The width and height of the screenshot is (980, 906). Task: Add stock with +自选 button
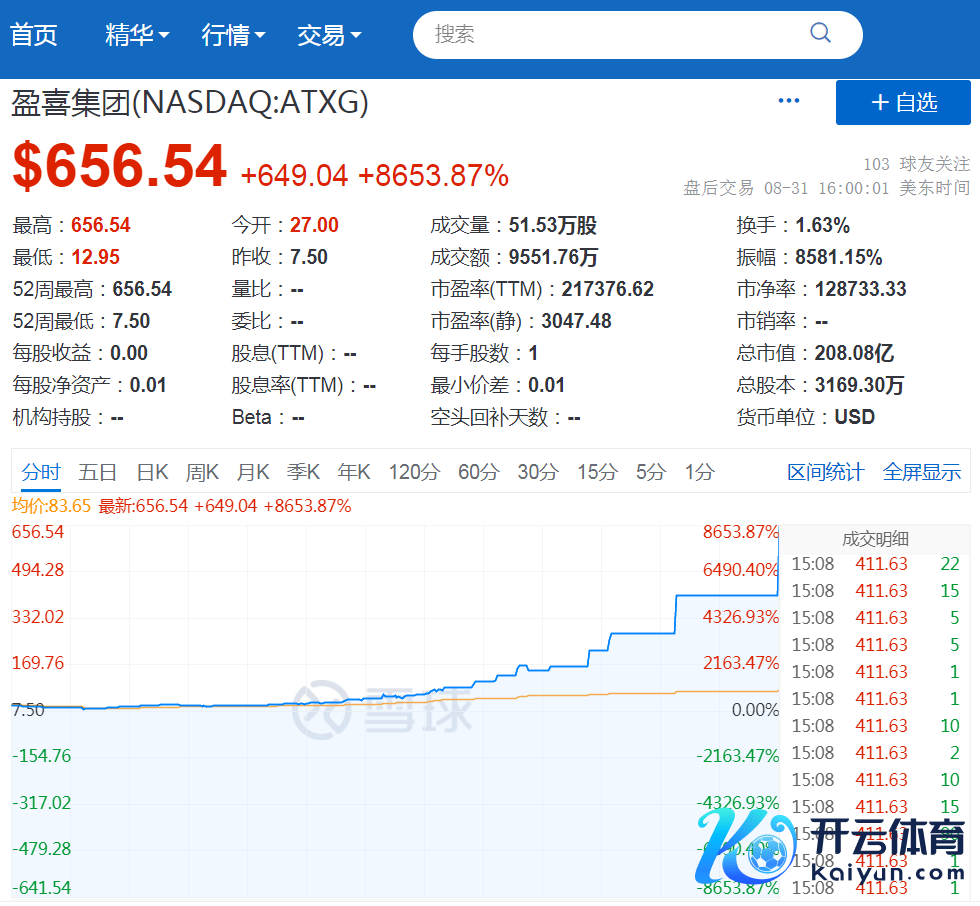tap(903, 102)
